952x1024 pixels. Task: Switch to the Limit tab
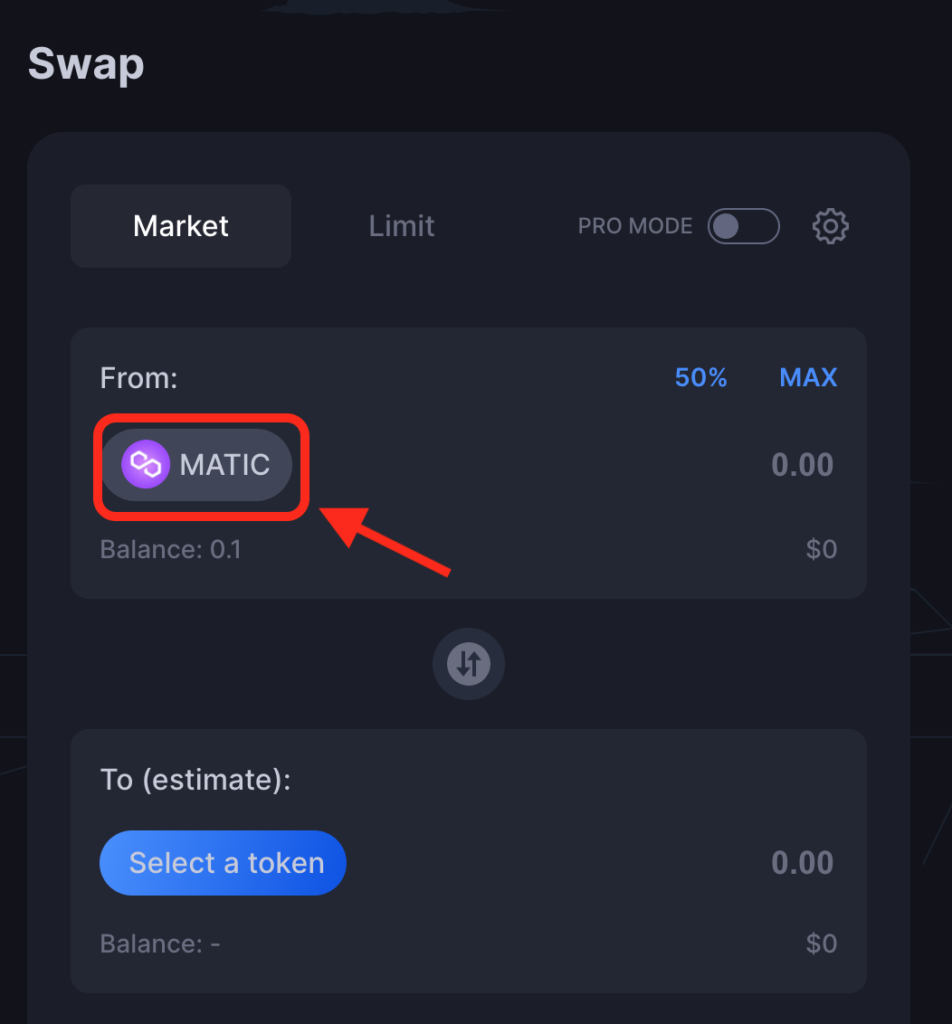coord(402,226)
